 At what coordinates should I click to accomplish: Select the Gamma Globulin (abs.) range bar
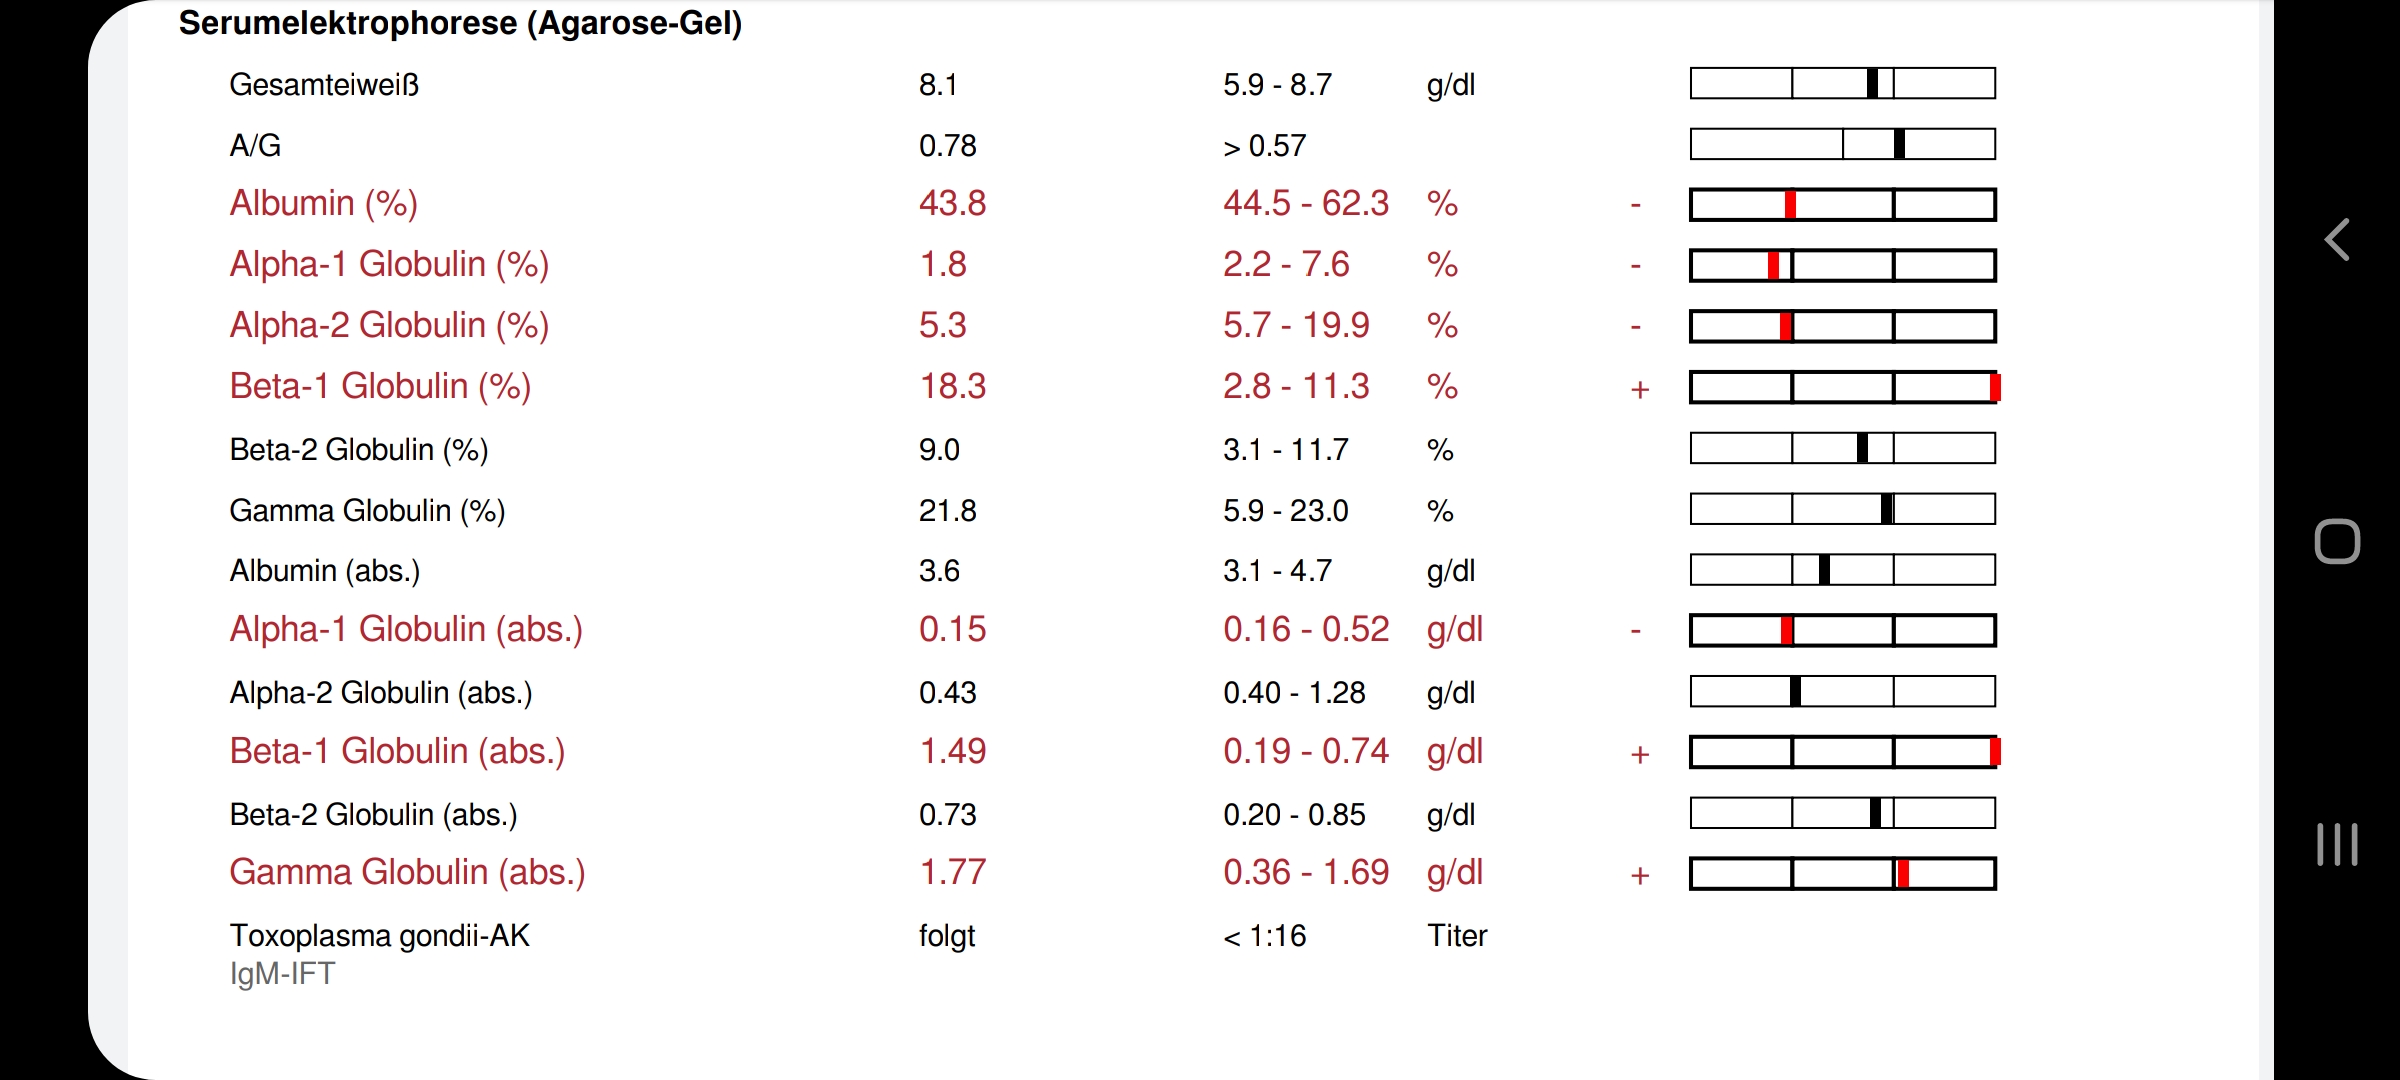pos(1843,873)
